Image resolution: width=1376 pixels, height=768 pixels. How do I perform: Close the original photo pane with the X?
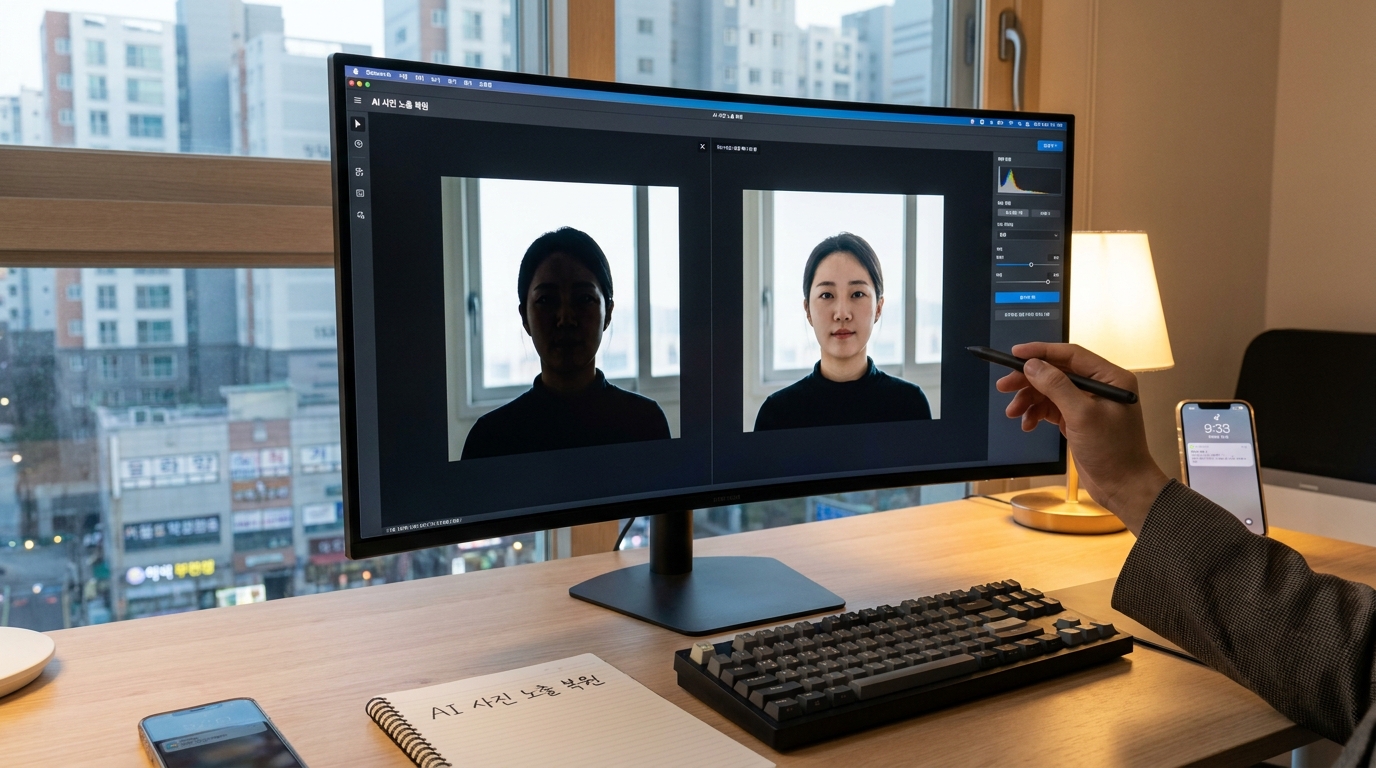pos(702,146)
